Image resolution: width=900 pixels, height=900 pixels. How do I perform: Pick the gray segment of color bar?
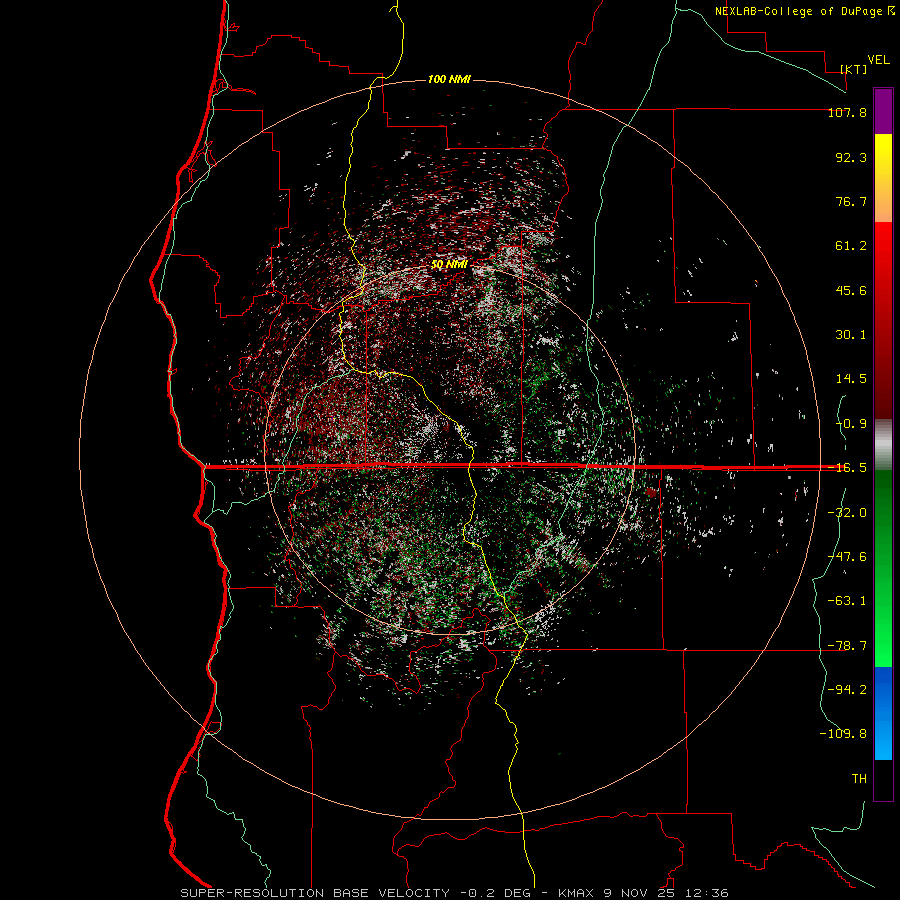[x=883, y=445]
